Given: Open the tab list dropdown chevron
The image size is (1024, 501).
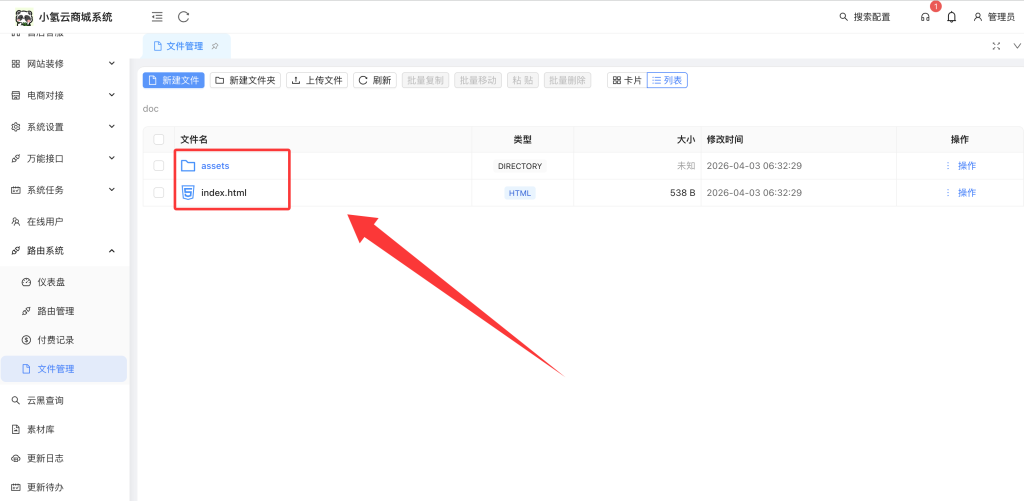Looking at the screenshot, I should (1016, 46).
